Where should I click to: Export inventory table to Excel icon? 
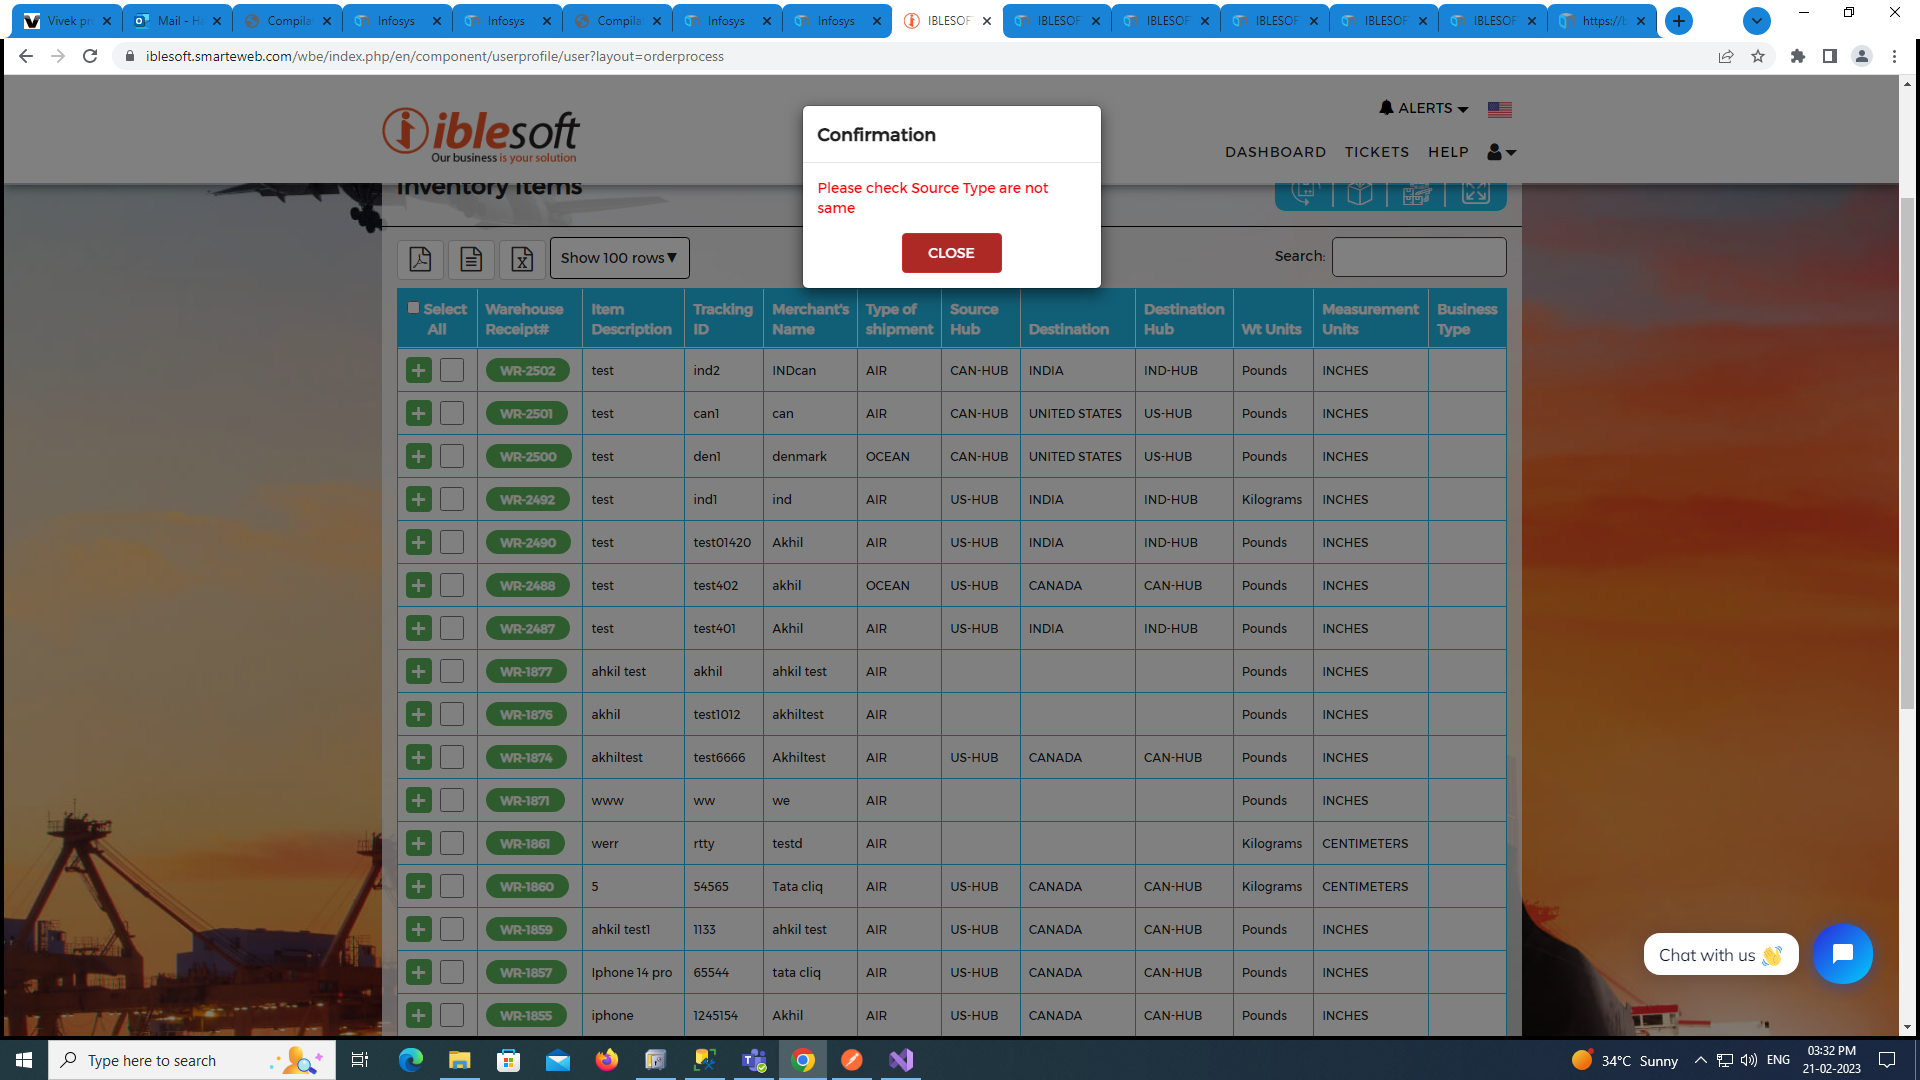point(522,259)
